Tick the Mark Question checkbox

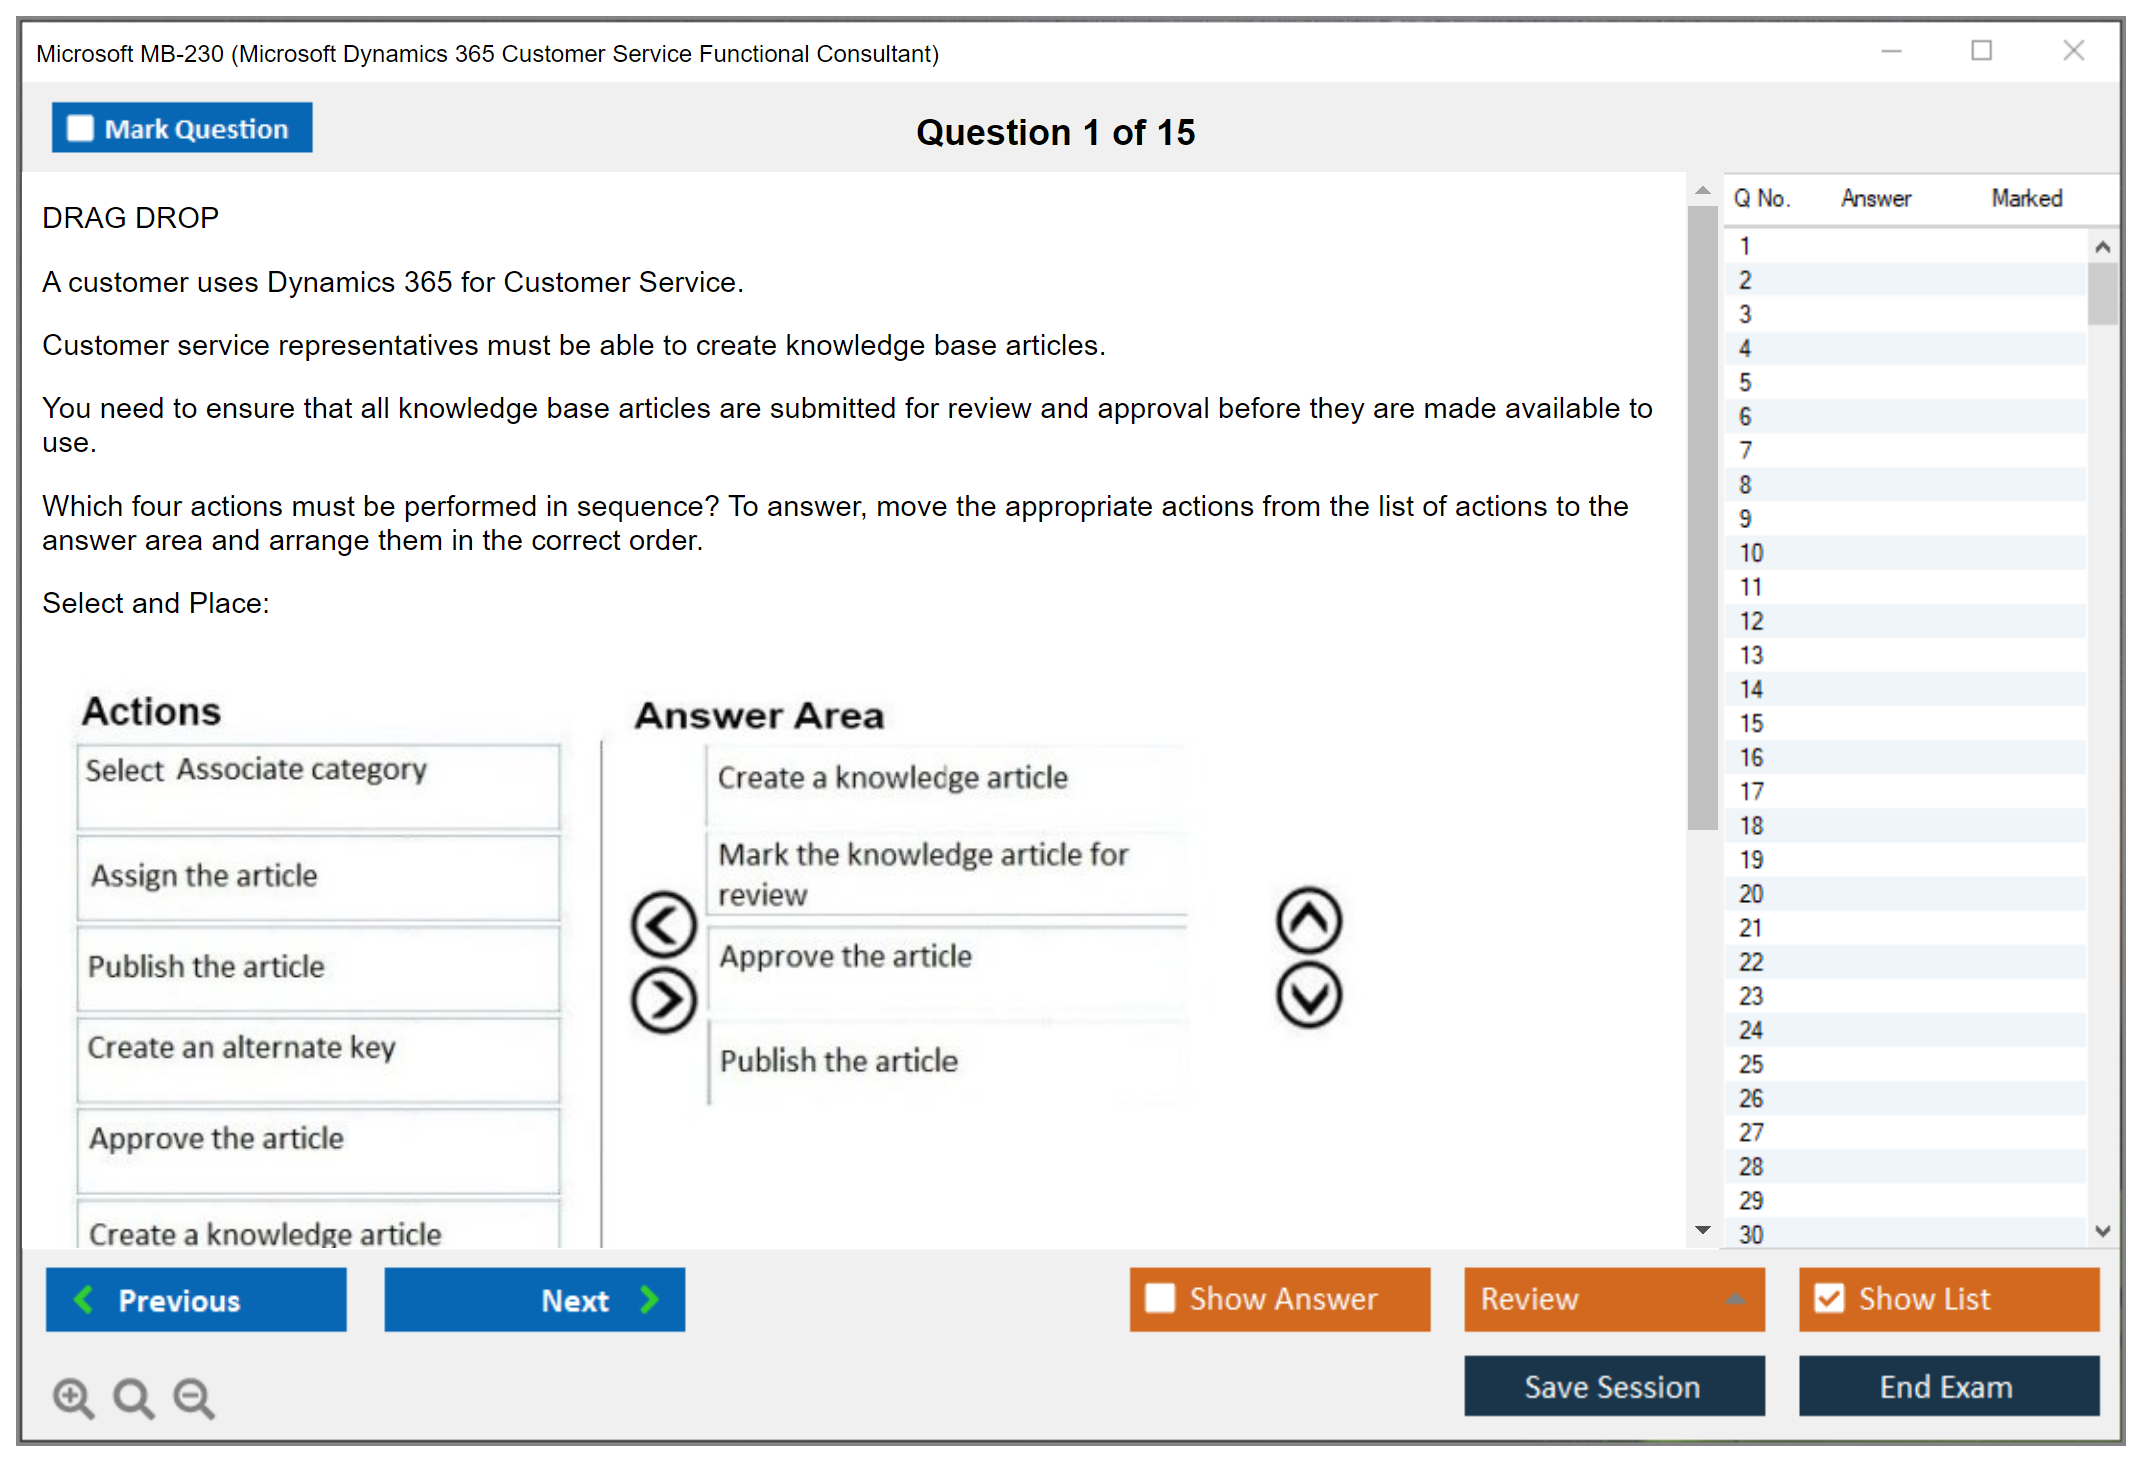click(x=80, y=129)
